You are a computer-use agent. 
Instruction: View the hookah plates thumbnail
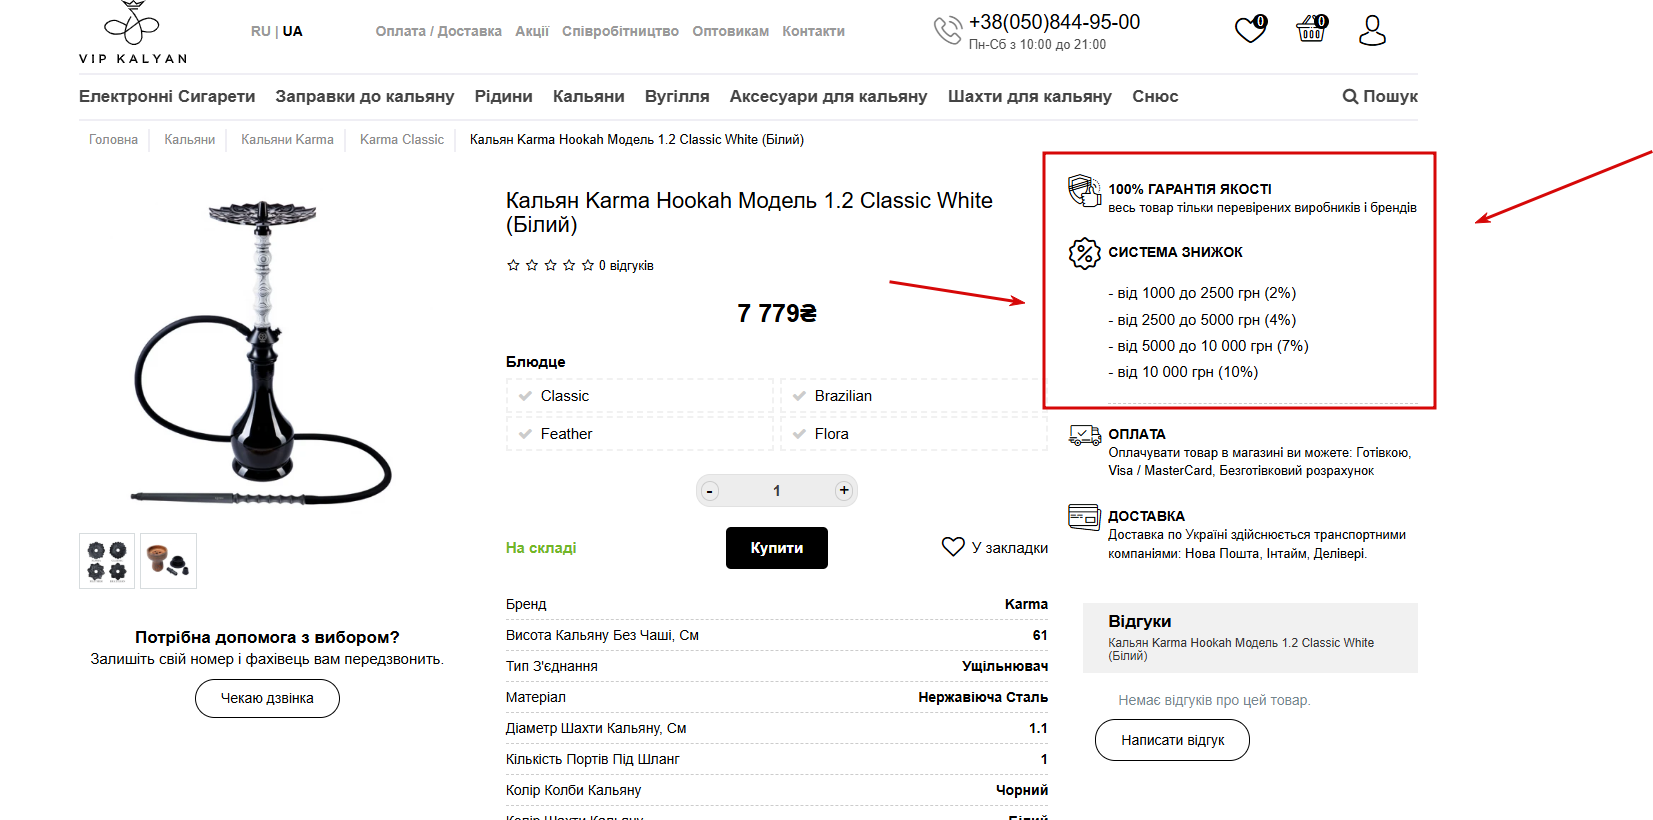tap(107, 561)
